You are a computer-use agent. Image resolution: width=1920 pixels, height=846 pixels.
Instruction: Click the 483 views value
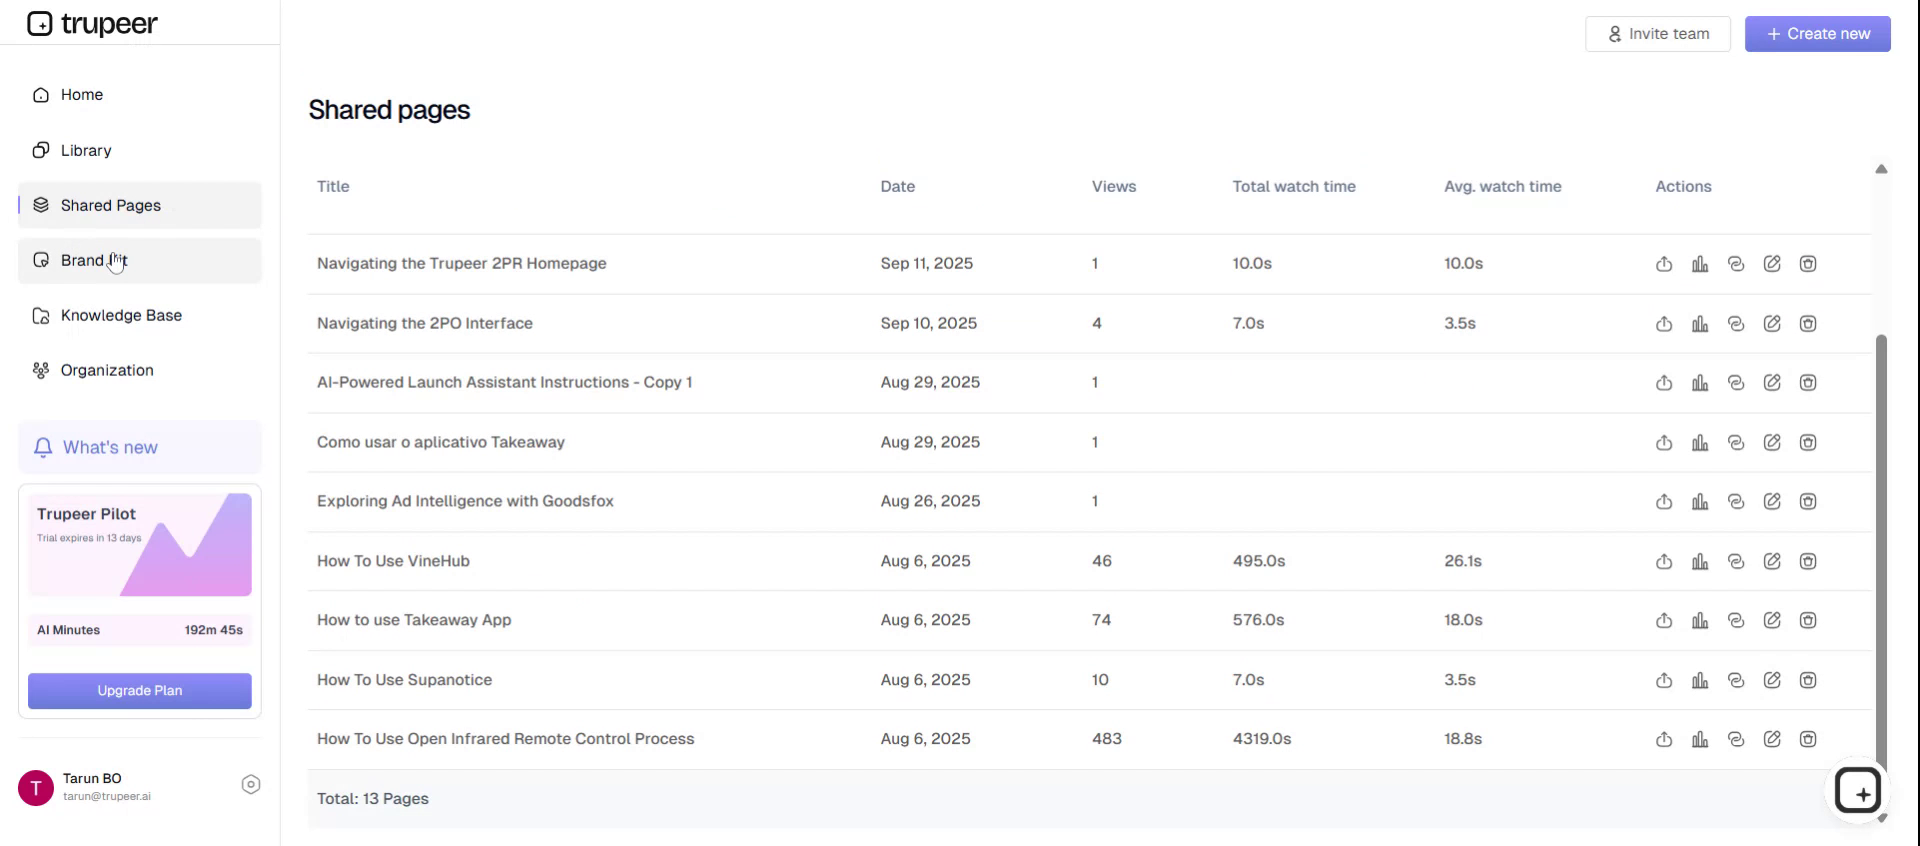click(1107, 739)
